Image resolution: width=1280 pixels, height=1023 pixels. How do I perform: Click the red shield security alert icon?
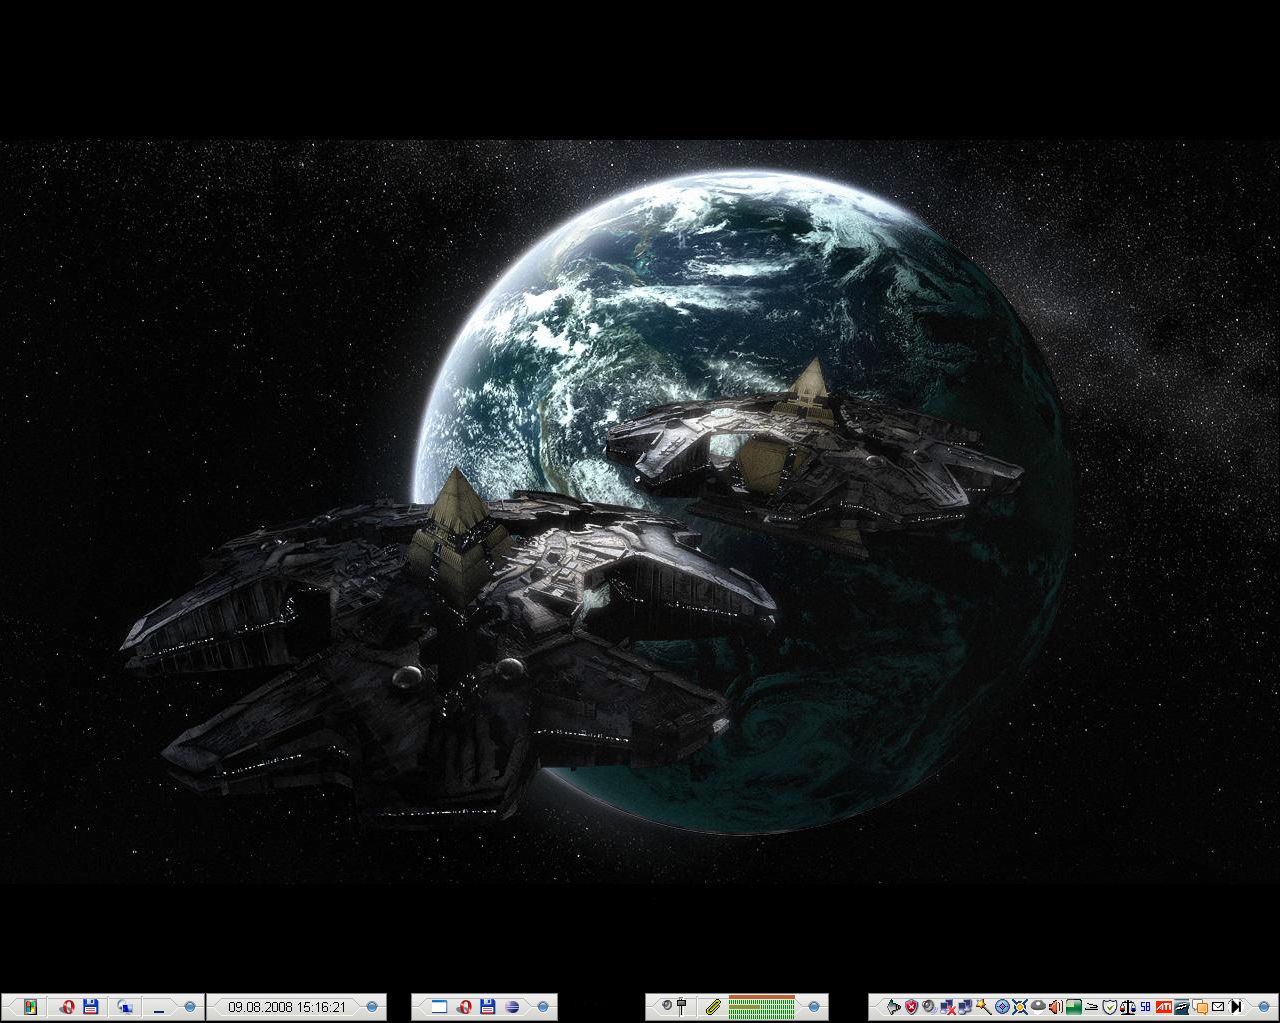pos(911,1006)
